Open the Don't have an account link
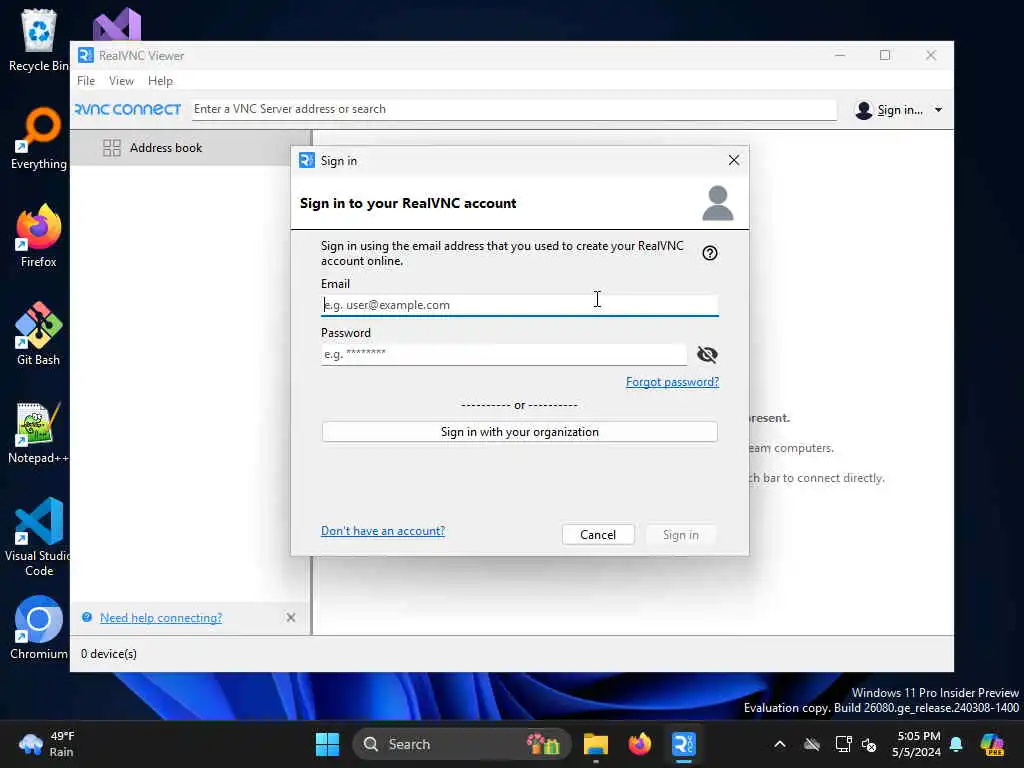The width and height of the screenshot is (1024, 768). (x=383, y=531)
